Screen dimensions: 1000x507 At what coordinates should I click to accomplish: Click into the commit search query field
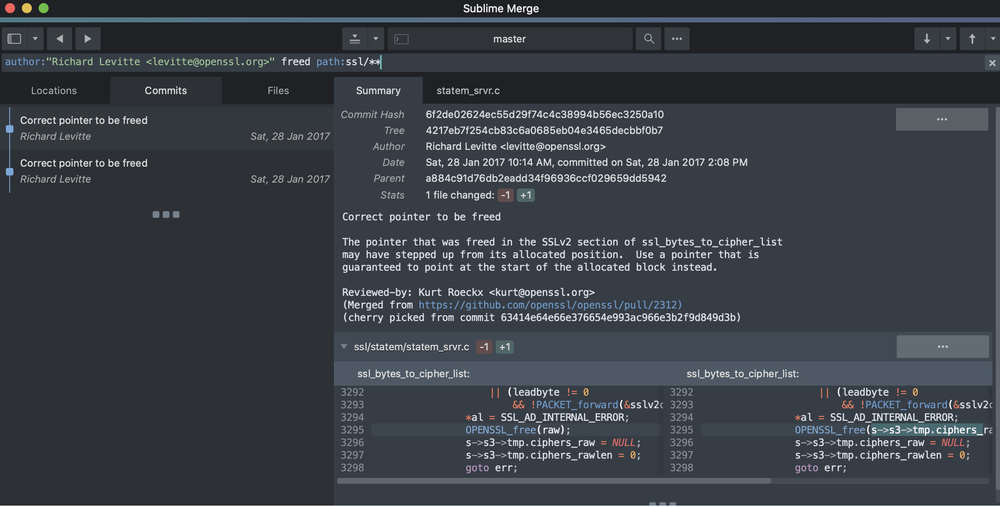click(x=600, y=63)
